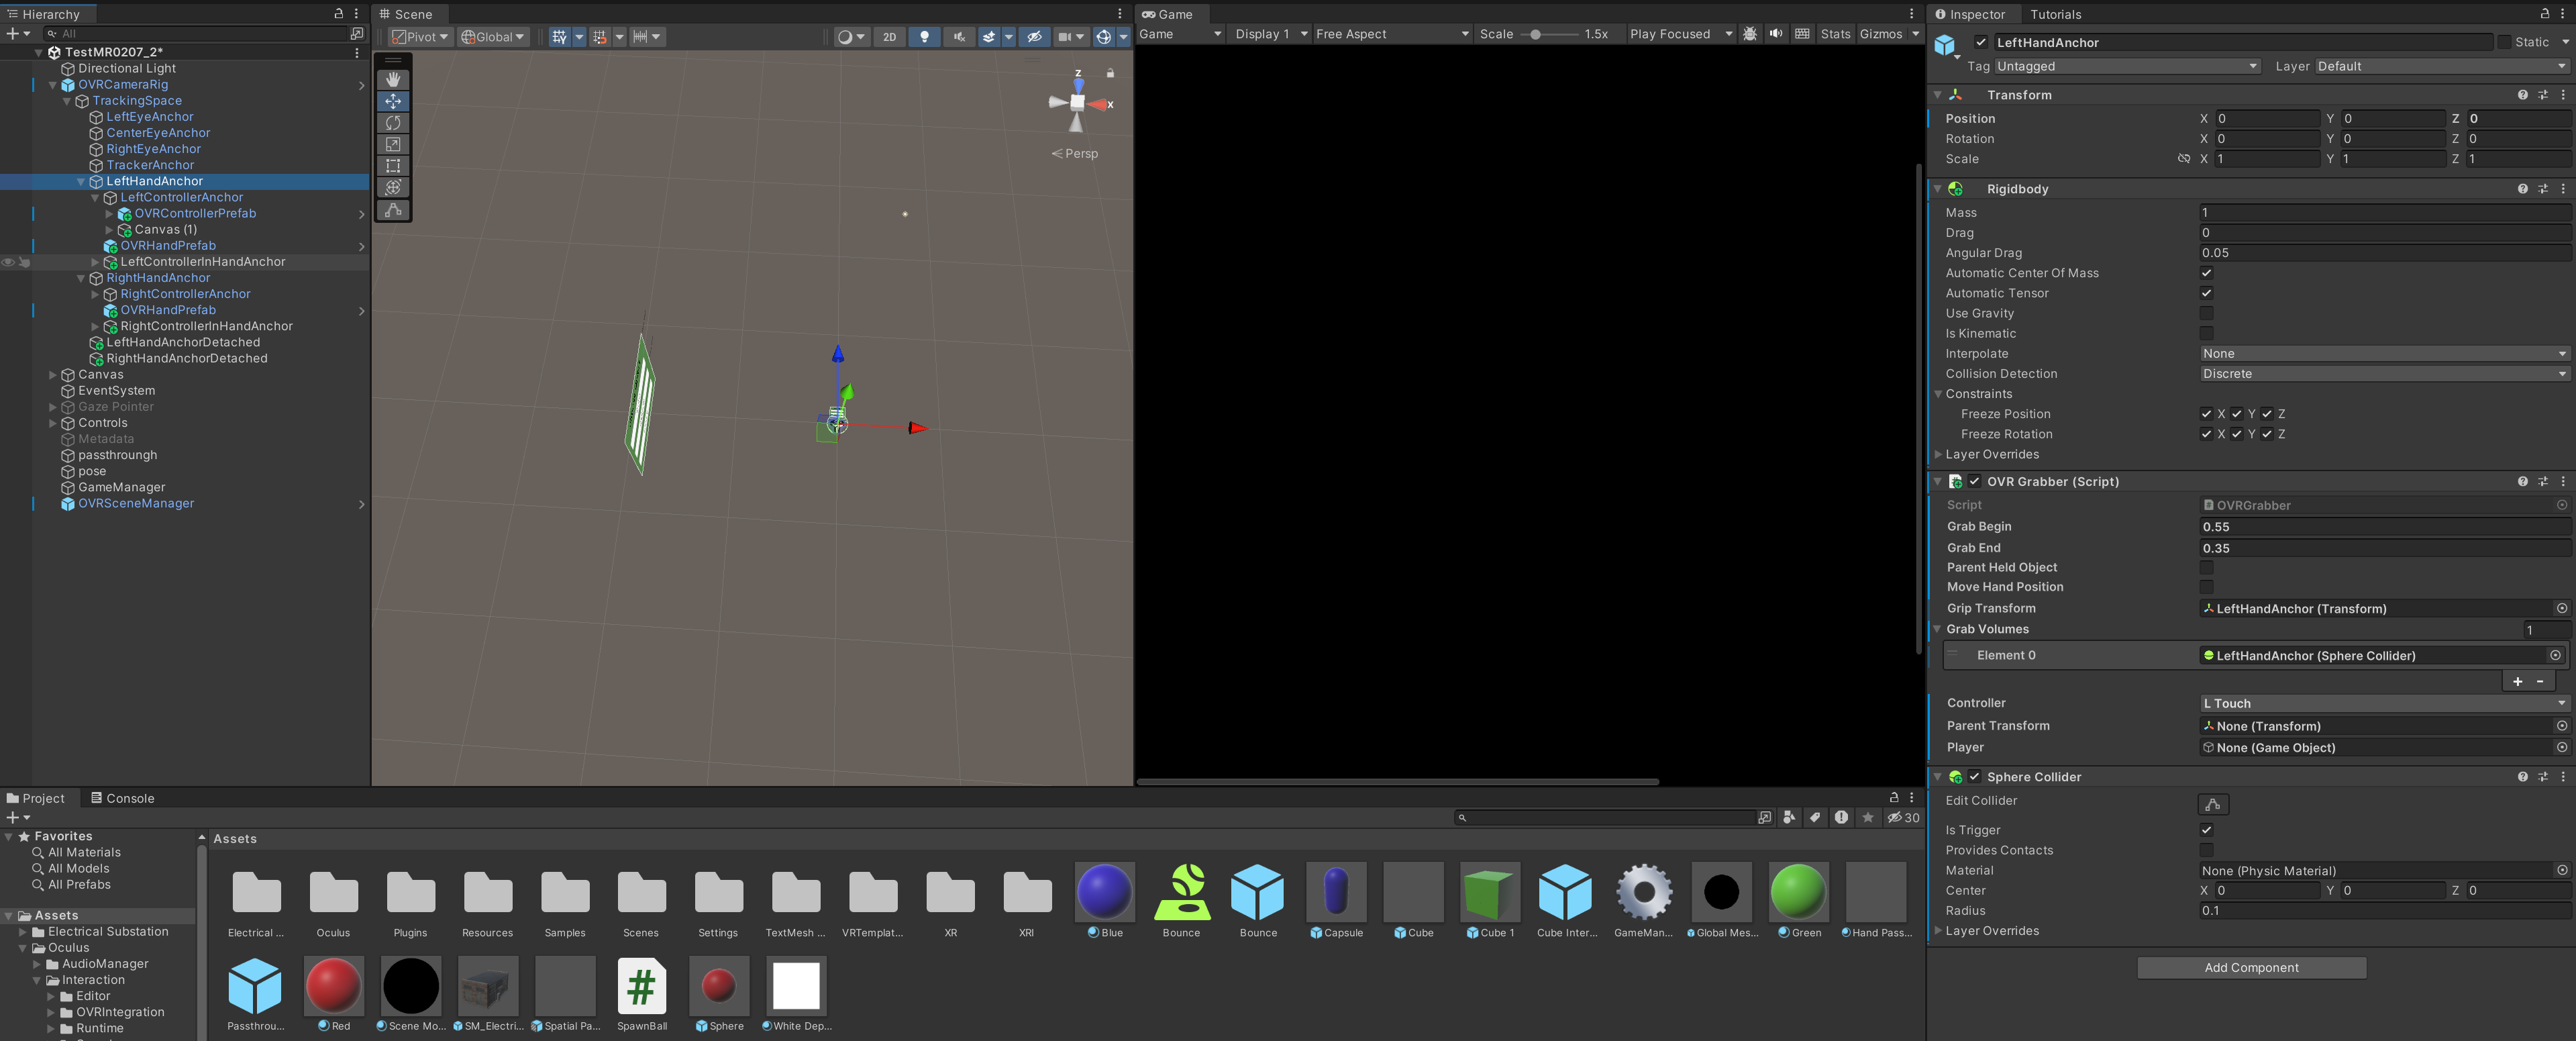Mute audio in Game view
The image size is (2576, 1041).
[1775, 34]
